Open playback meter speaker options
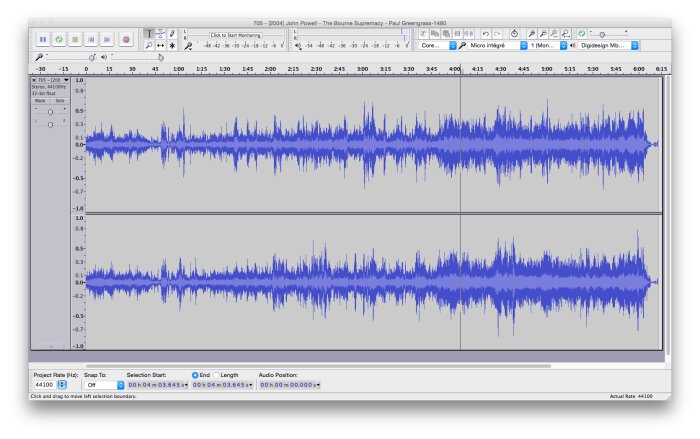700x439 pixels. (x=298, y=46)
